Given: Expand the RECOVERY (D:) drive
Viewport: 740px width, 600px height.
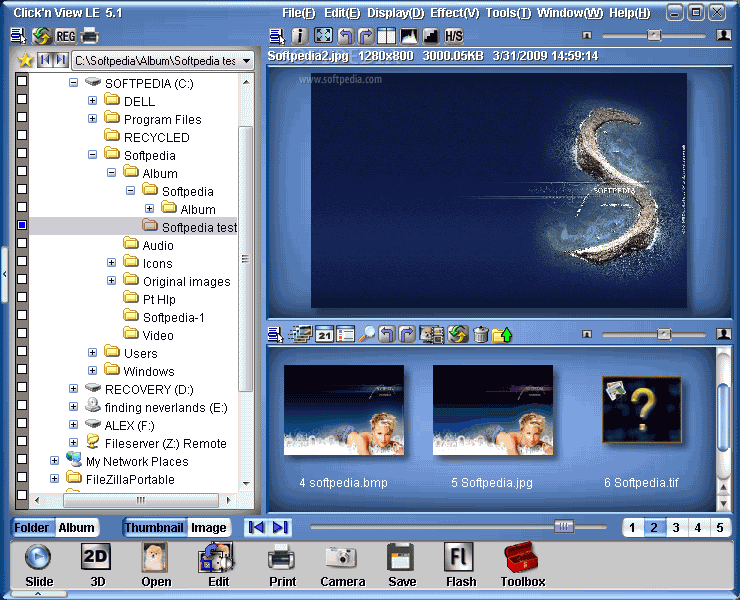Looking at the screenshot, I should (x=73, y=389).
